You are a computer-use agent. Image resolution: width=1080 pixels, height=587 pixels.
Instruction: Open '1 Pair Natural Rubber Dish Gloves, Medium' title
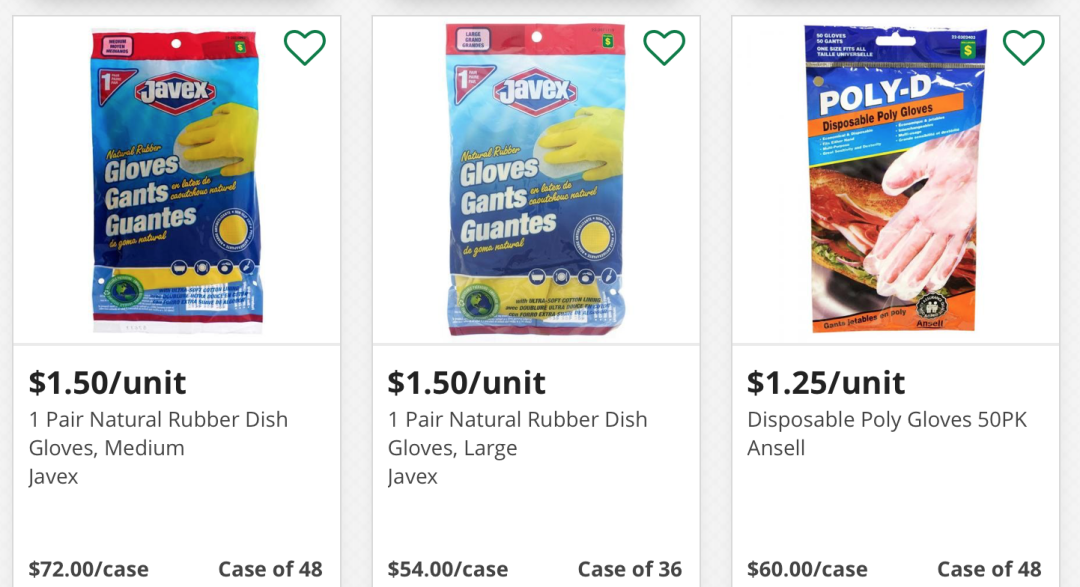[158, 433]
